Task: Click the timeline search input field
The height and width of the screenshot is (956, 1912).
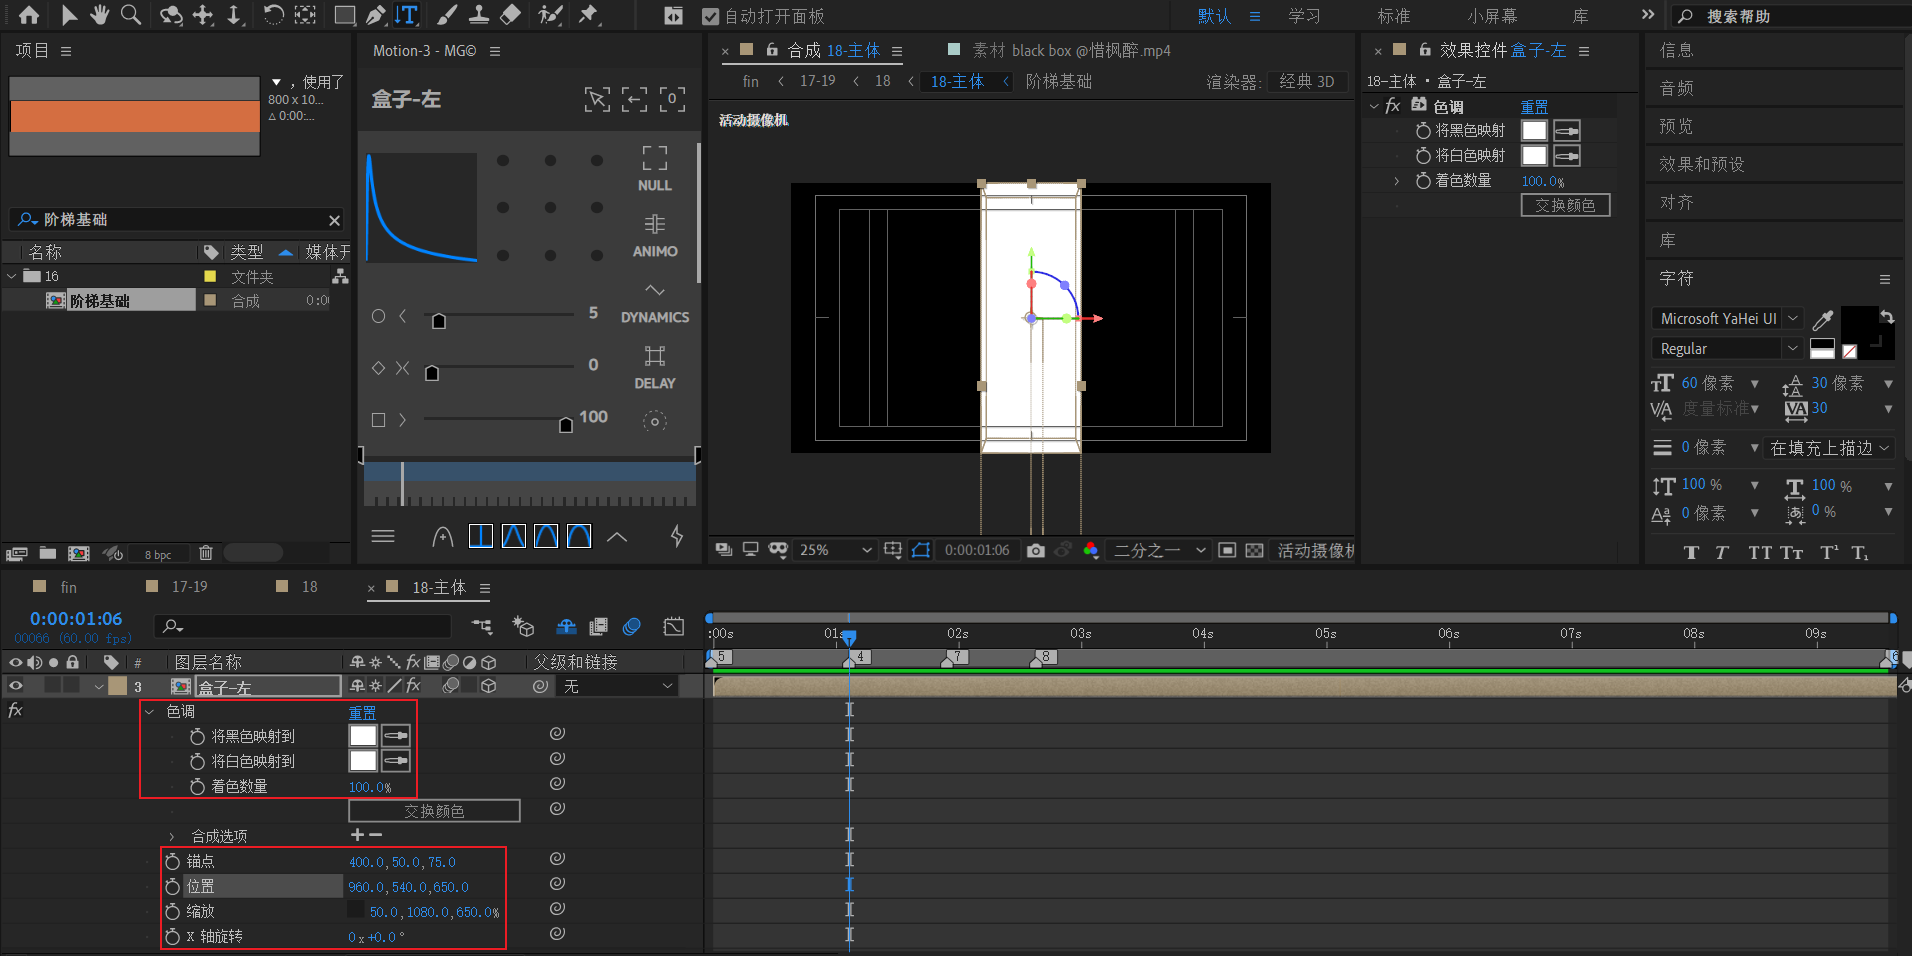Action: point(303,626)
